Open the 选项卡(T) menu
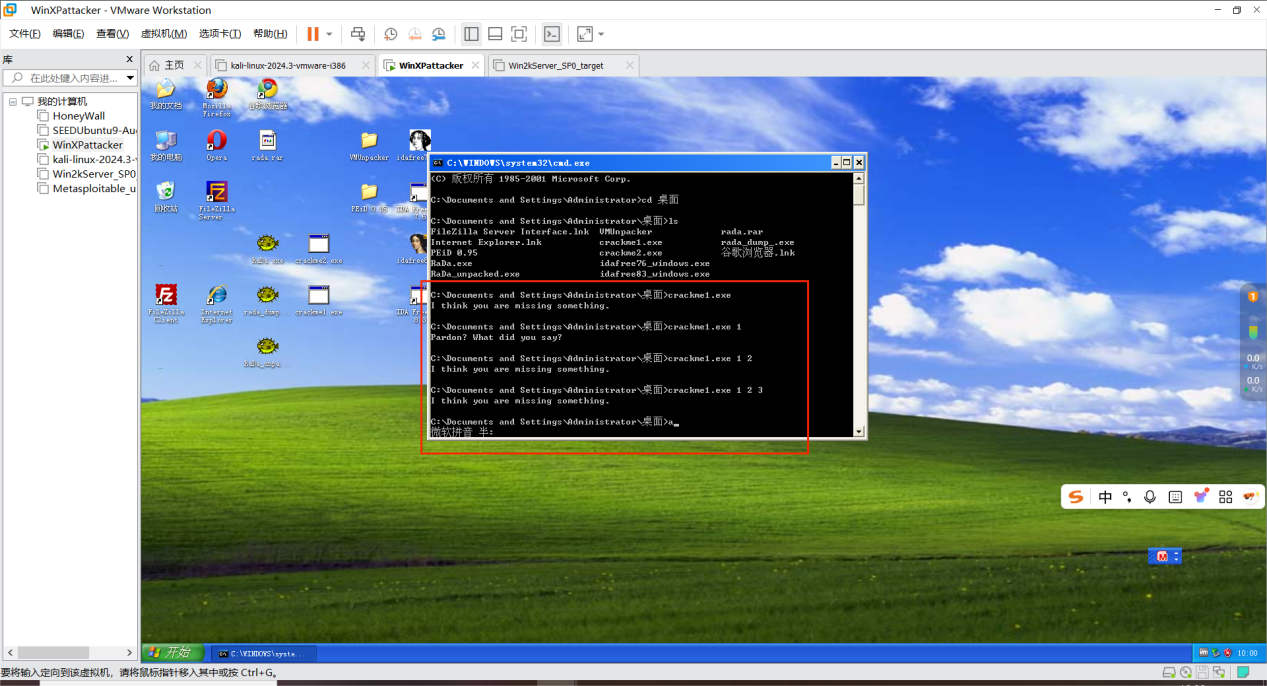 (220, 34)
